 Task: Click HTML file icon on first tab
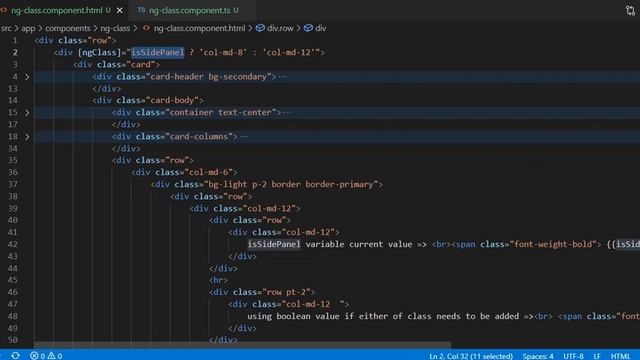(x=4, y=10)
